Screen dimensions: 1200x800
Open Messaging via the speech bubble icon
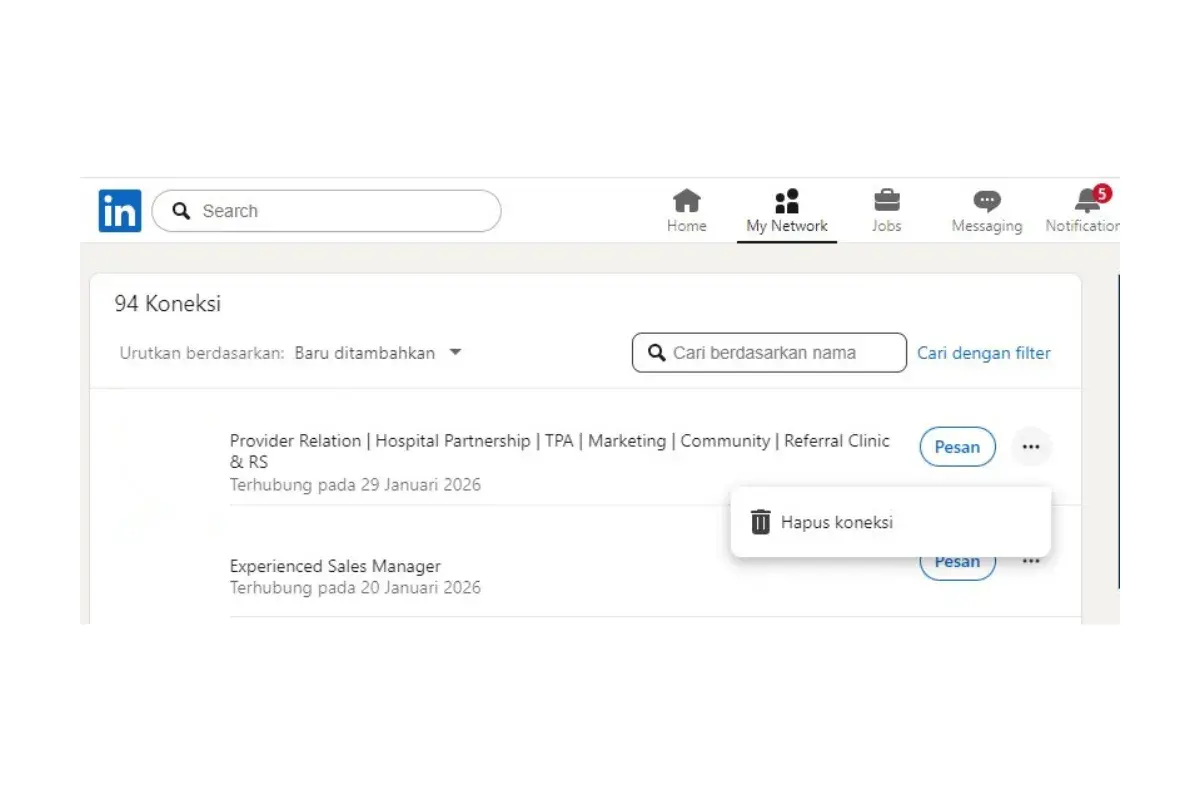point(986,203)
